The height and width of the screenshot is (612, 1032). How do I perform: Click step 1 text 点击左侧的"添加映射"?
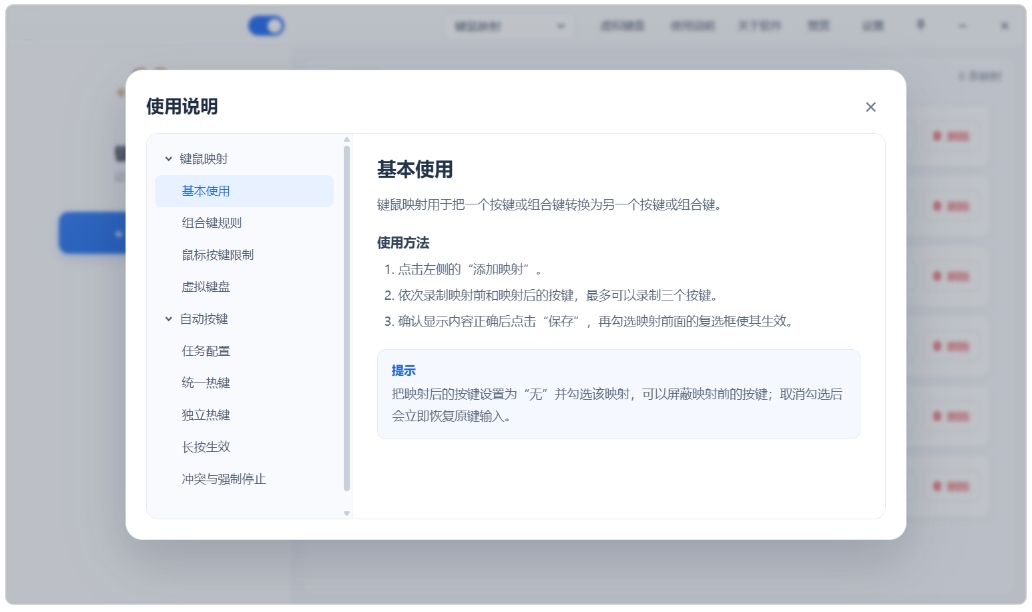(469, 269)
